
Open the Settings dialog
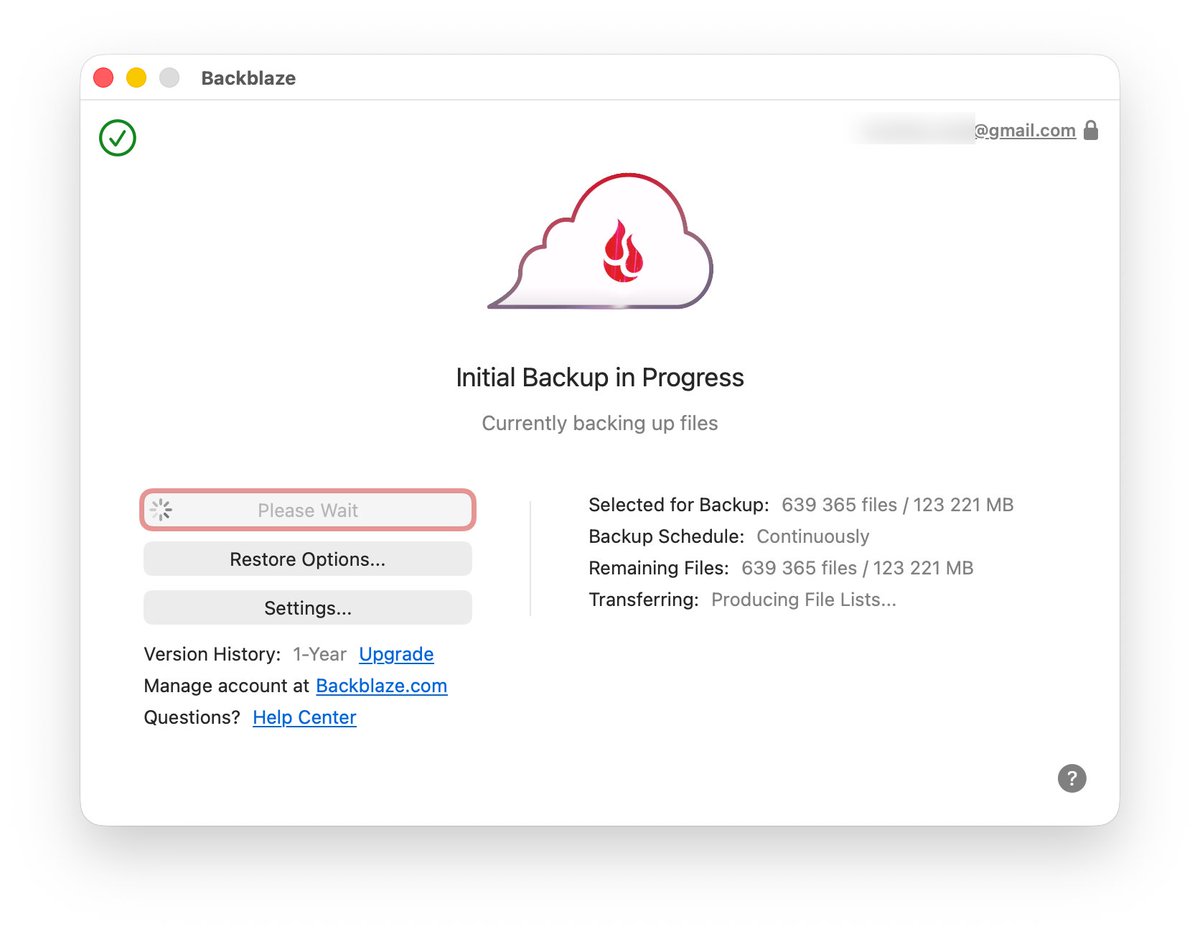308,608
